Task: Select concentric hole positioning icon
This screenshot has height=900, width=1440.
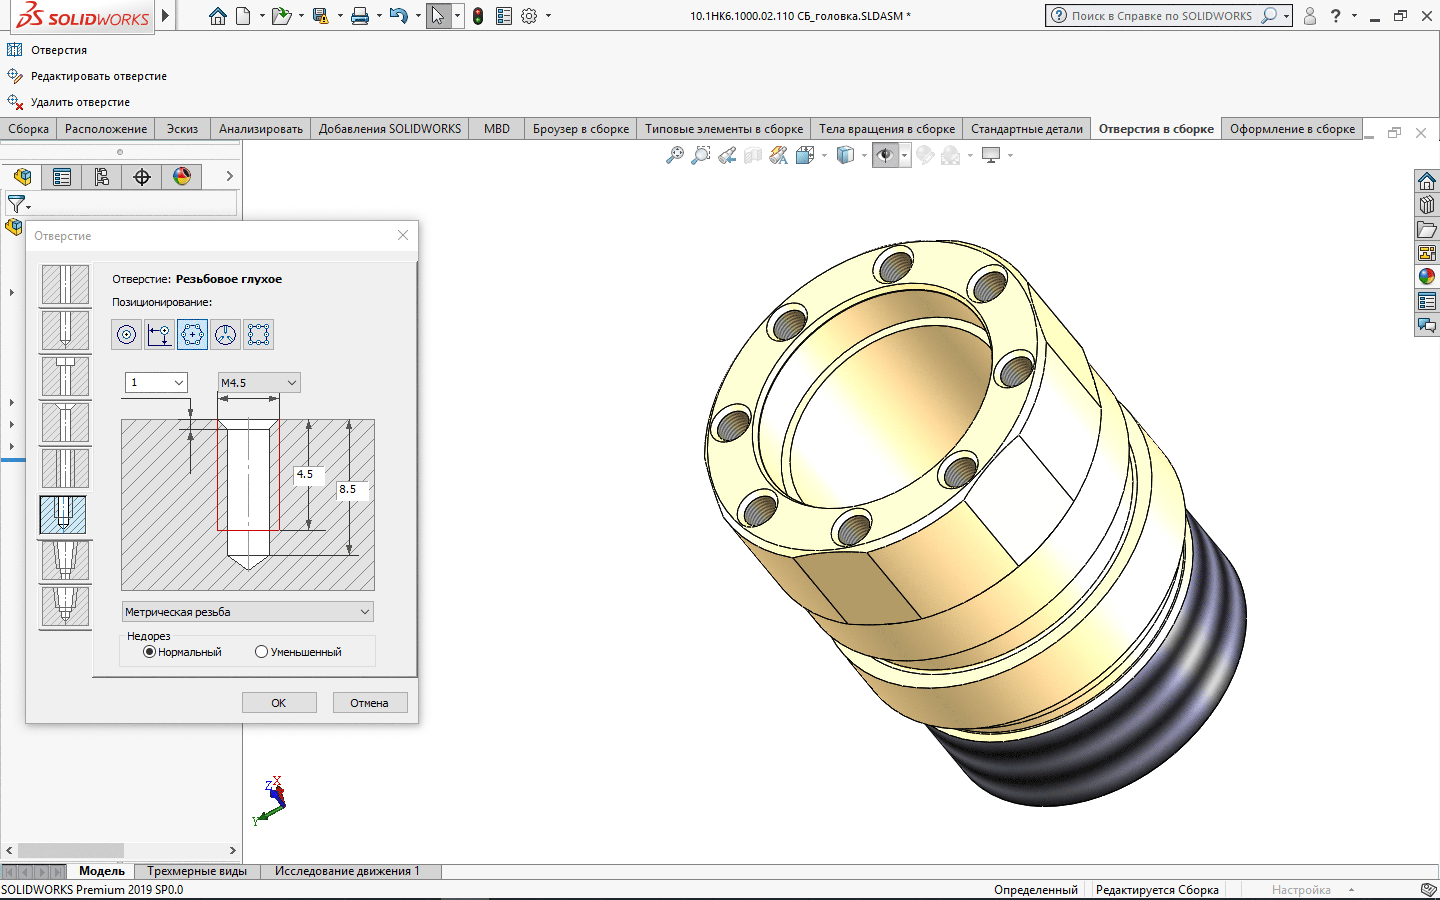Action: click(x=126, y=335)
